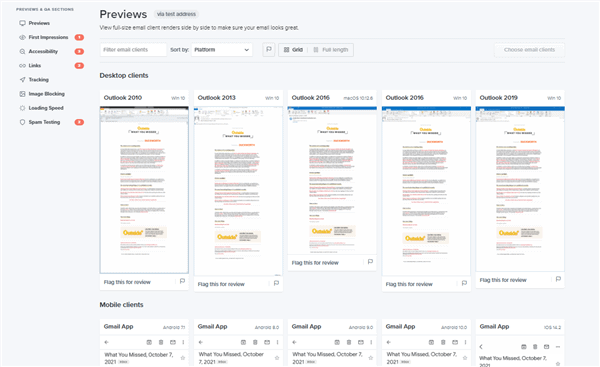Click the Gmail App Android 9.0 card title
This screenshot has width=600, height=367.
(307, 326)
